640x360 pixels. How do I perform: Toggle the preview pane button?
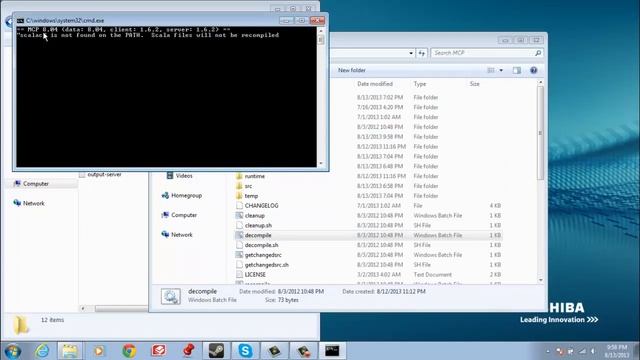pos(517,70)
